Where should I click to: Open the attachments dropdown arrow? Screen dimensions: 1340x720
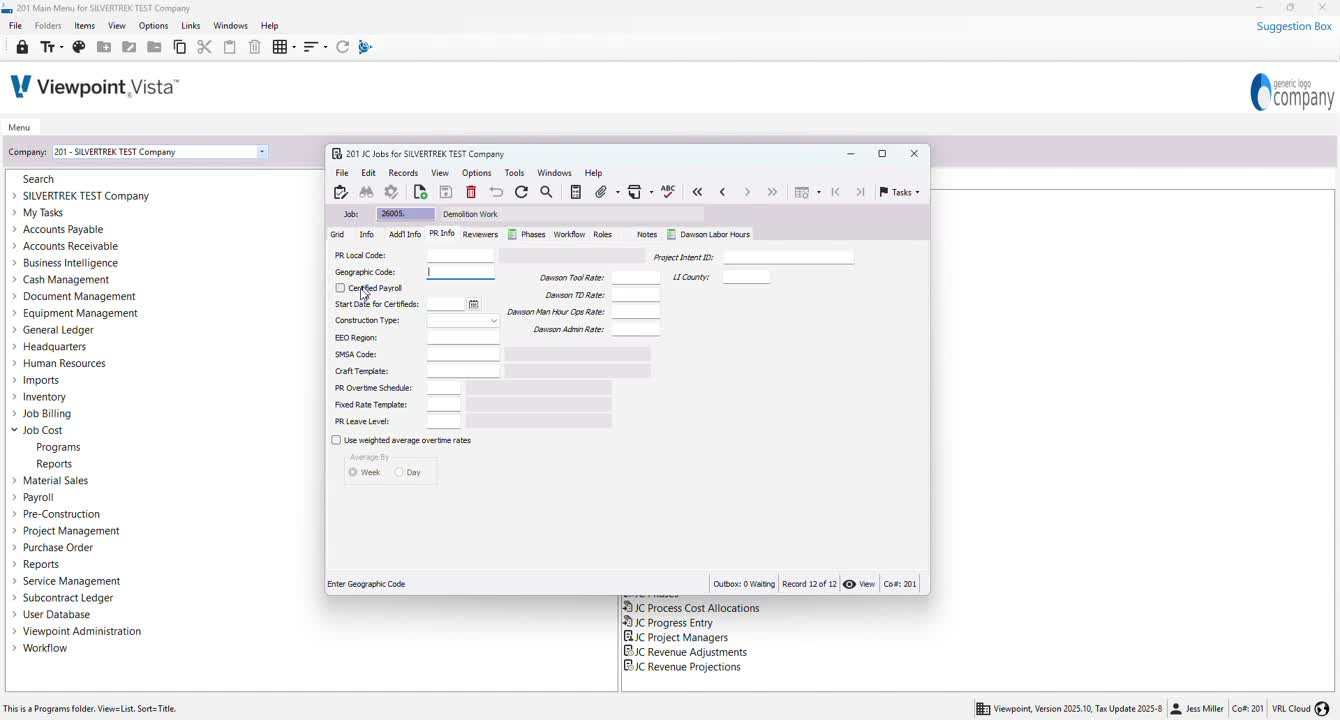pos(618,192)
